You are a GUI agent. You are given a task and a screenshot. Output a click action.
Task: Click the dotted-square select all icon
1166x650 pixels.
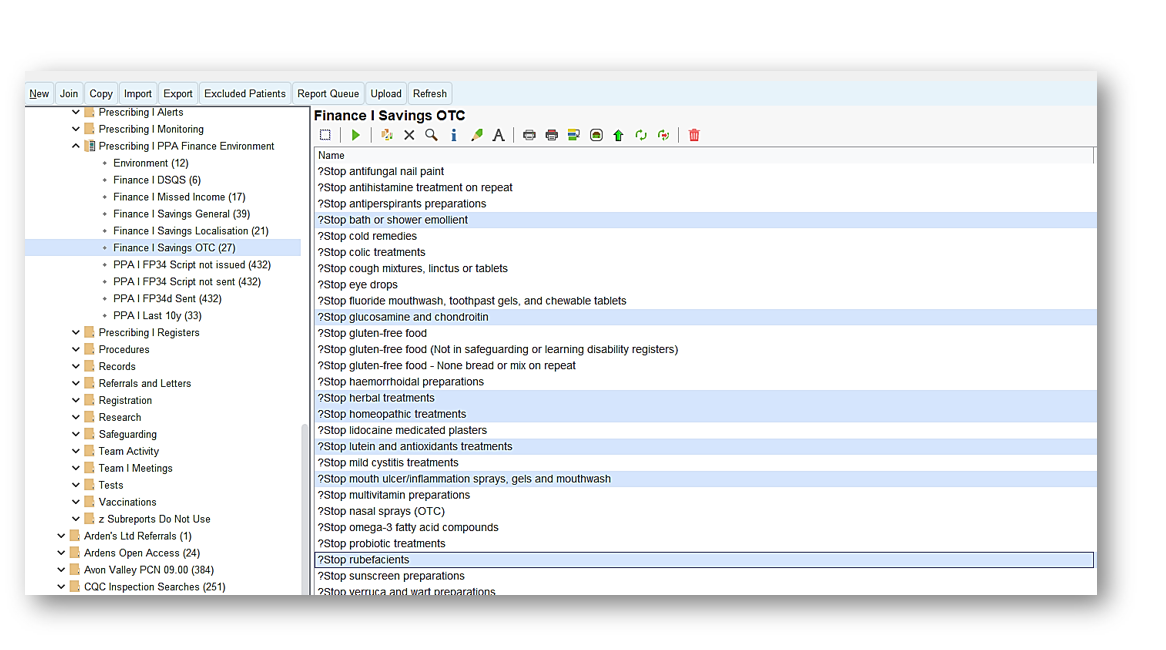coord(325,135)
